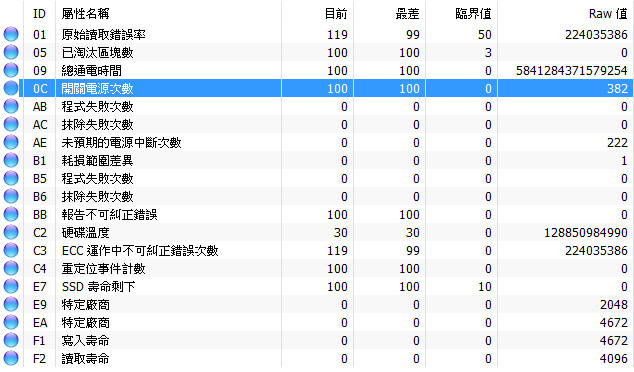Image resolution: width=634 pixels, height=372 pixels.
Task: Select the 已淘汰區塊數 attribute name
Action: click(97, 53)
